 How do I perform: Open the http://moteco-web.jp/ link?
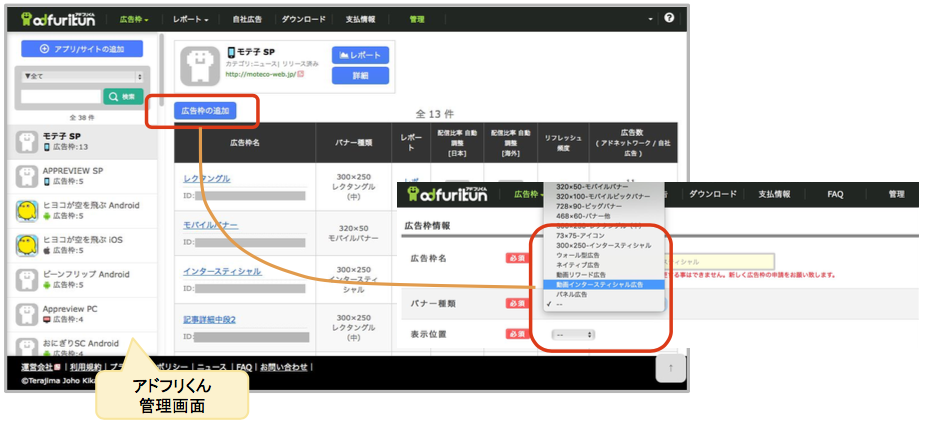[261, 75]
